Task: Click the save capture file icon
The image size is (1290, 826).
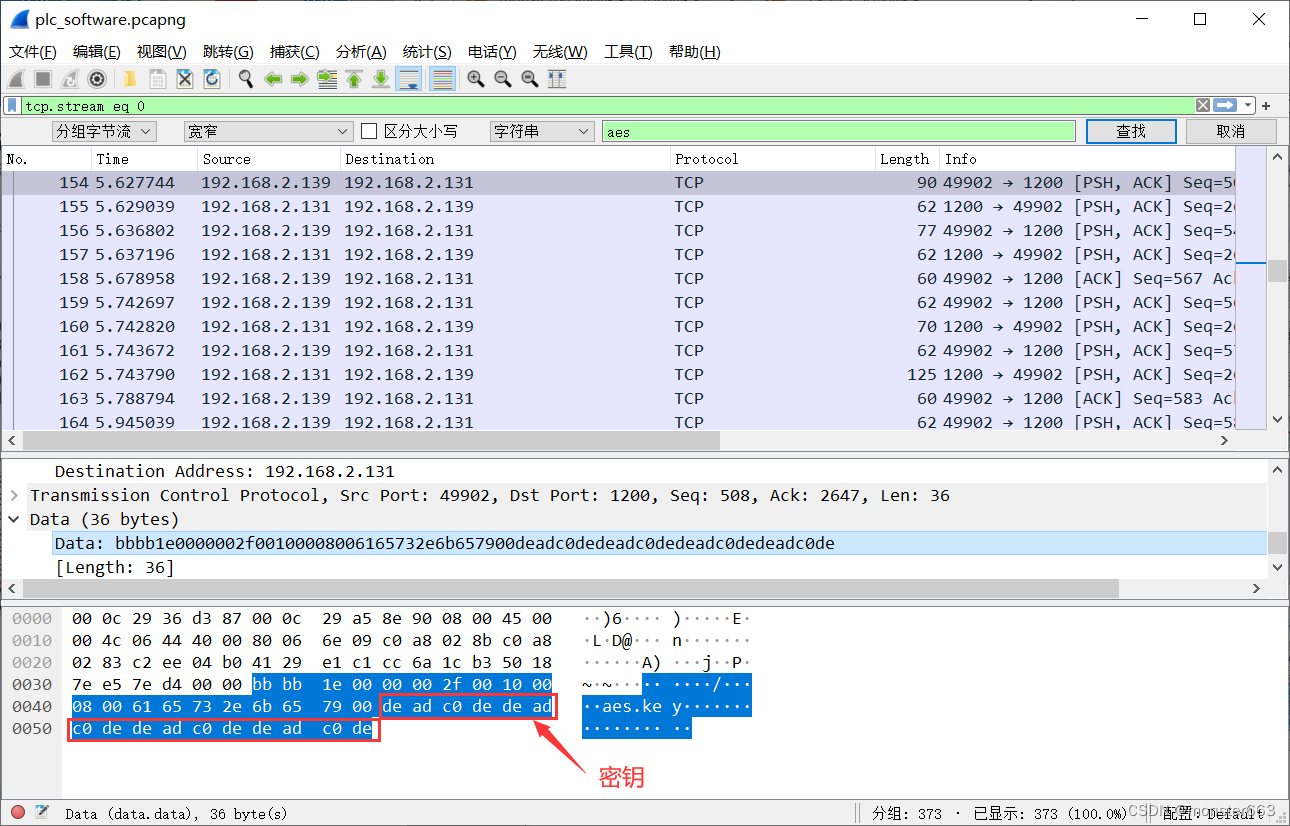Action: pyautogui.click(x=157, y=79)
